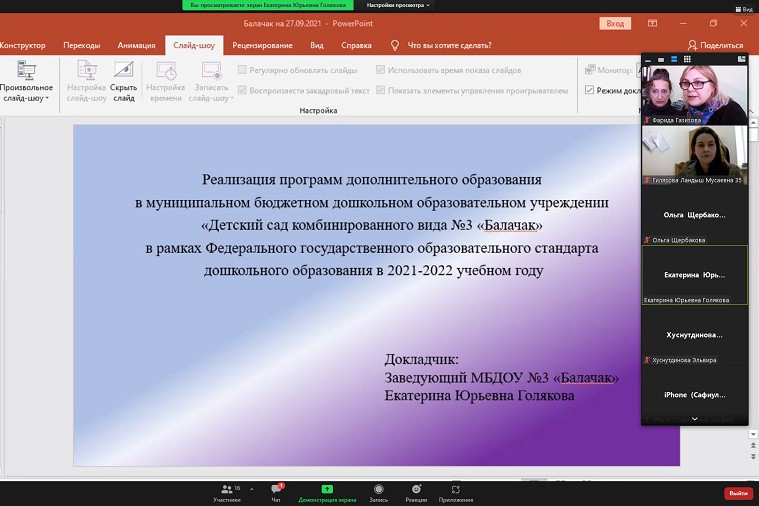Click the lightbulb Tell Me icon

tap(395, 45)
